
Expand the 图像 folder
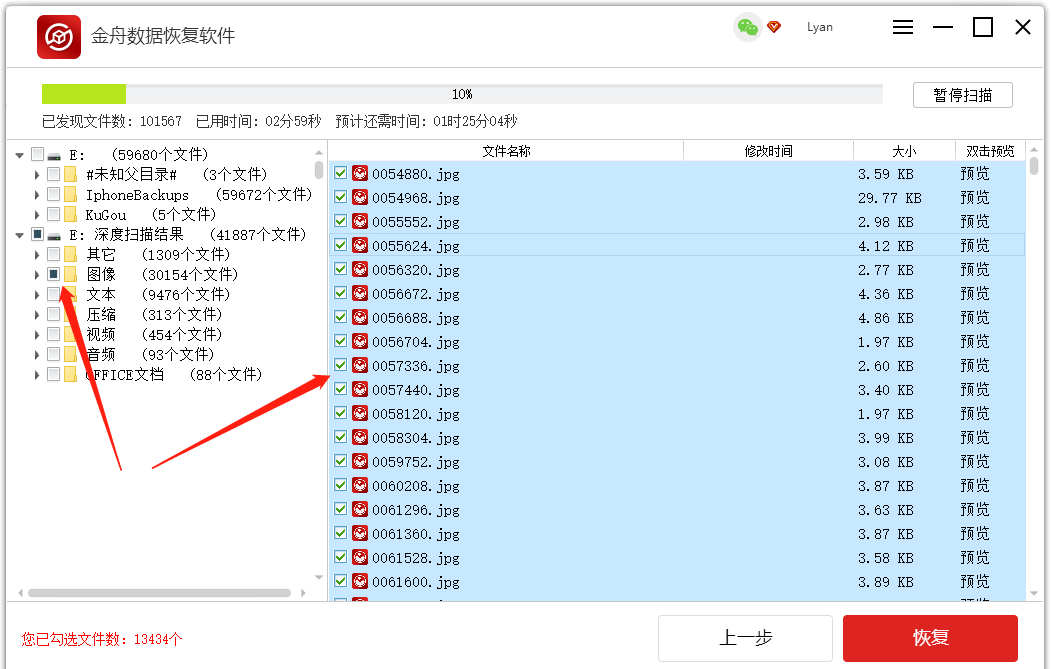coord(37,275)
